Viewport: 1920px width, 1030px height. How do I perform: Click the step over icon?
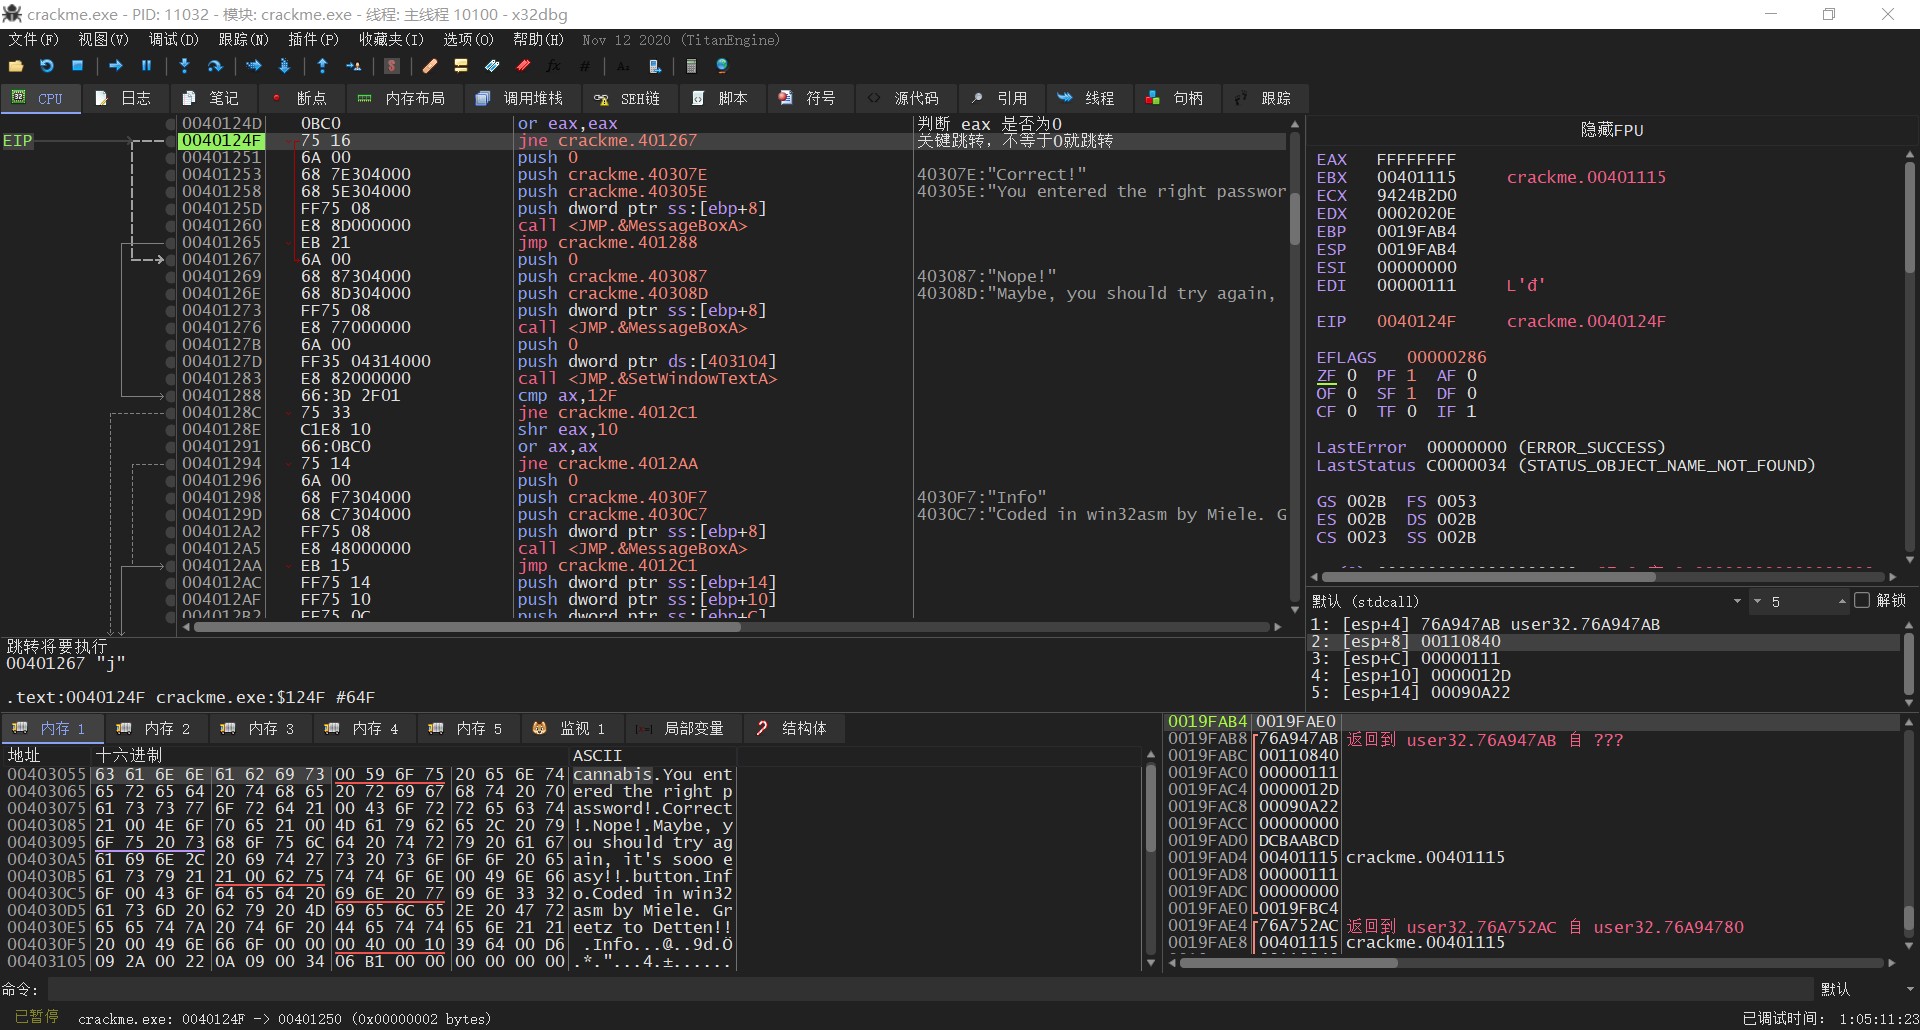[x=215, y=66]
